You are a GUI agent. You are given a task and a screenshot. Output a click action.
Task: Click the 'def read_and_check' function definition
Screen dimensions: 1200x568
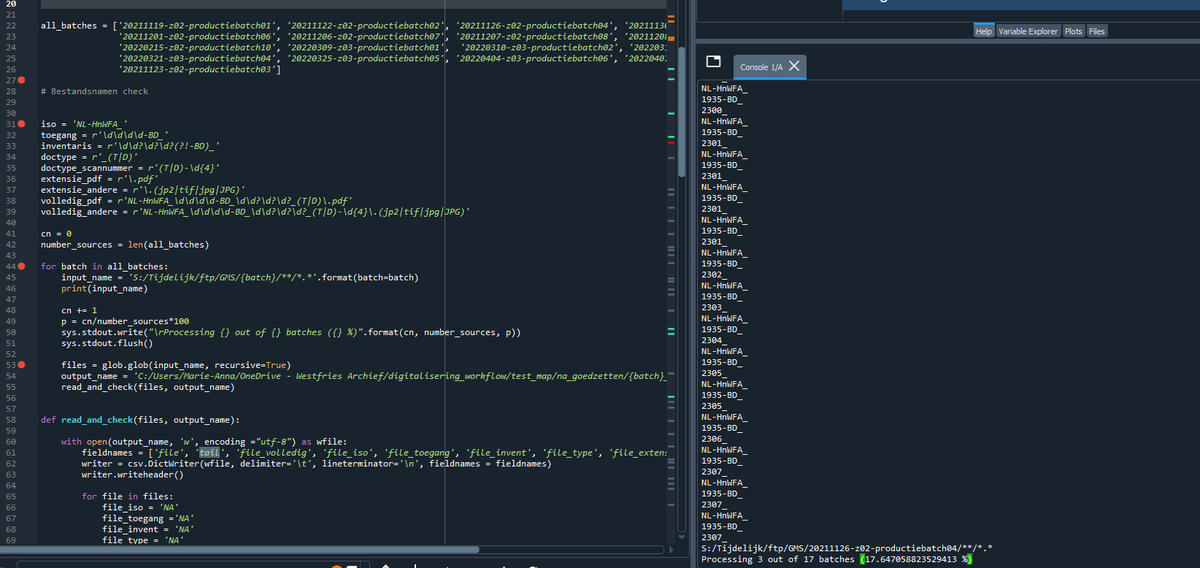point(139,419)
